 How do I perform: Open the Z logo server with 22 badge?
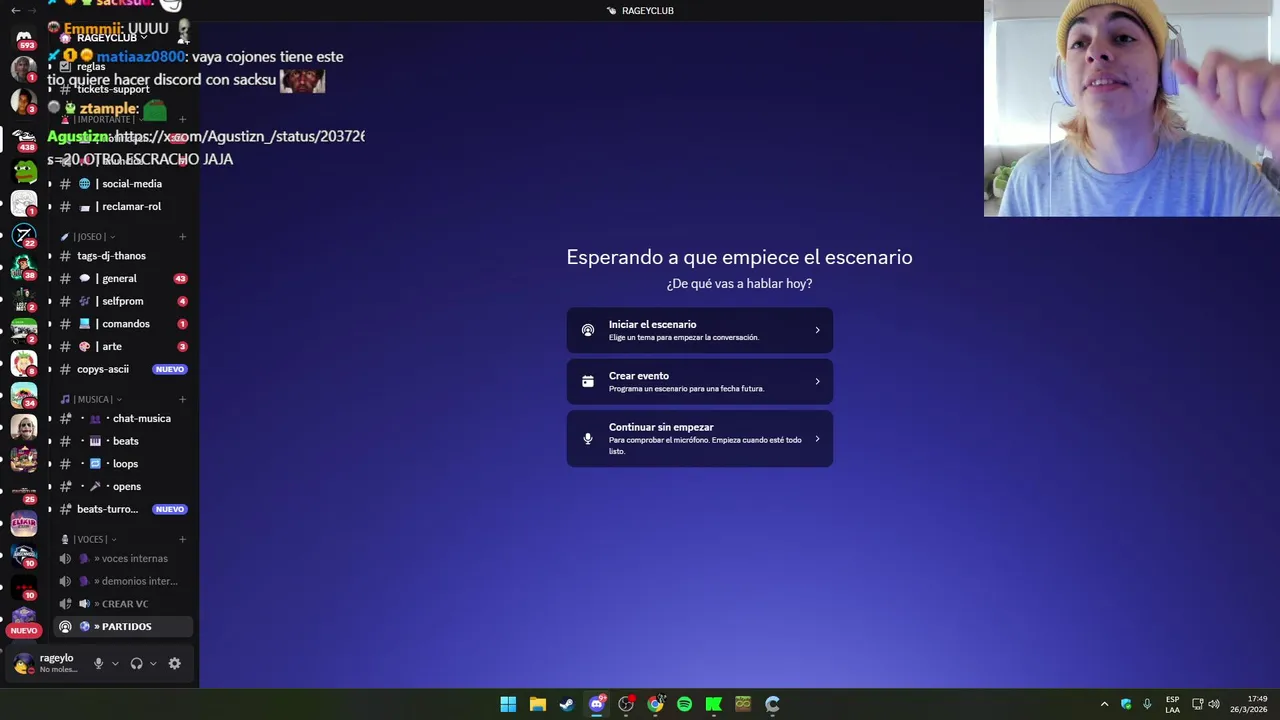click(24, 235)
